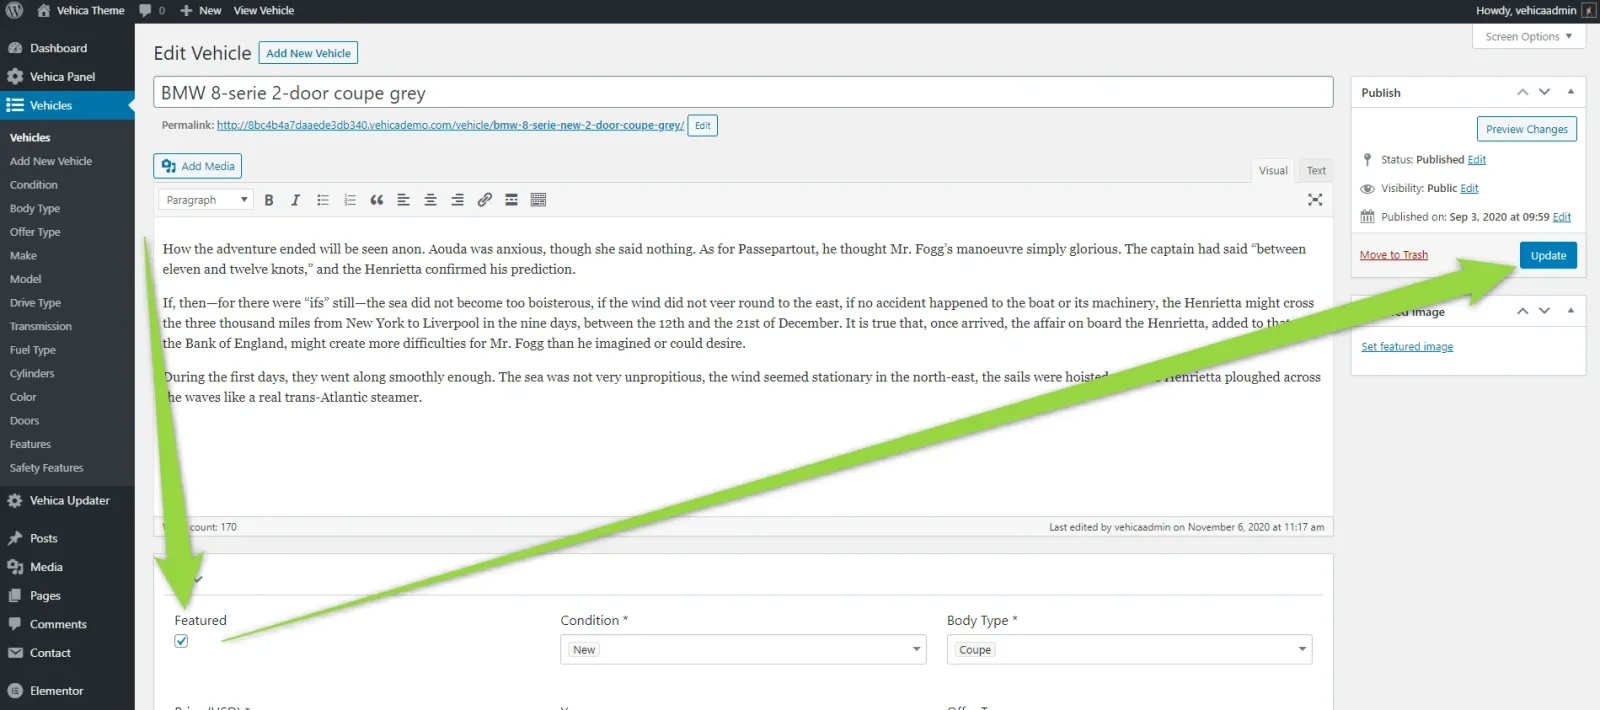Click the vehicle title input field
1600x710 pixels.
[x=743, y=93]
